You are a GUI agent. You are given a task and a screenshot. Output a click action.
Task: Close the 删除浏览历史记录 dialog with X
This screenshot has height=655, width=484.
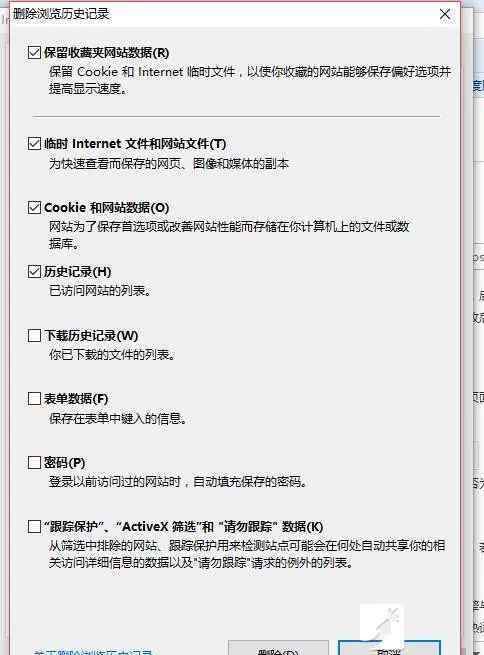(x=445, y=14)
